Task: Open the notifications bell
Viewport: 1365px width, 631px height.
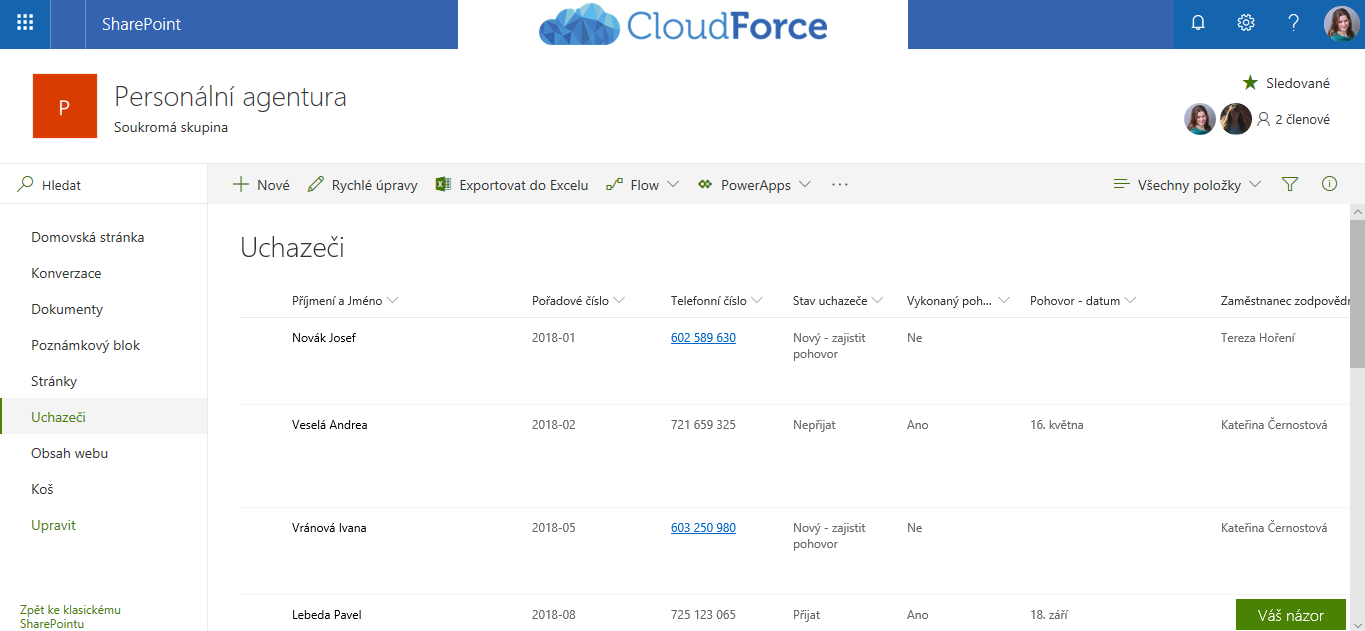Action: (1198, 24)
